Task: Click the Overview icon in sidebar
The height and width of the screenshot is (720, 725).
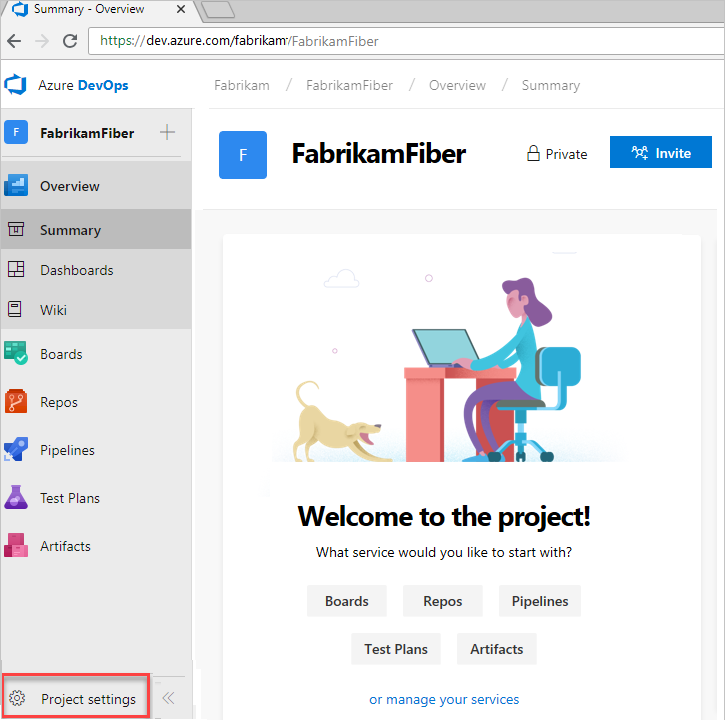Action: (16, 186)
